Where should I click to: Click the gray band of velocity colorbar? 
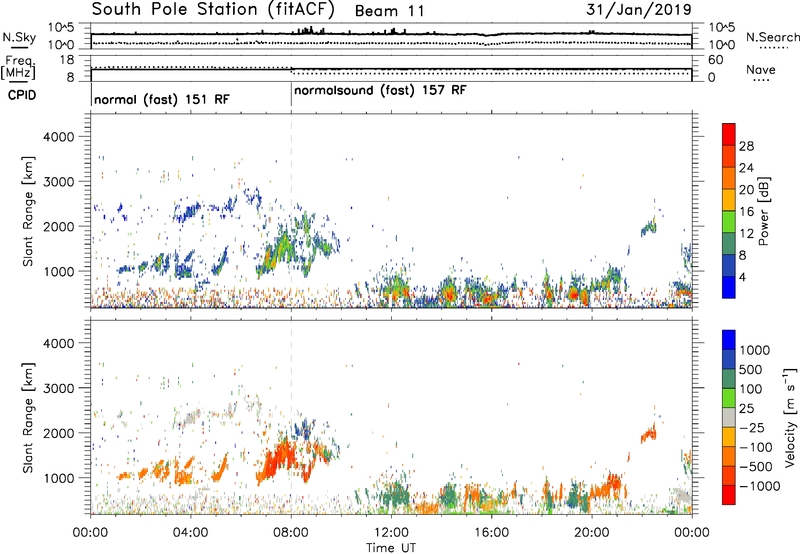[x=729, y=417]
